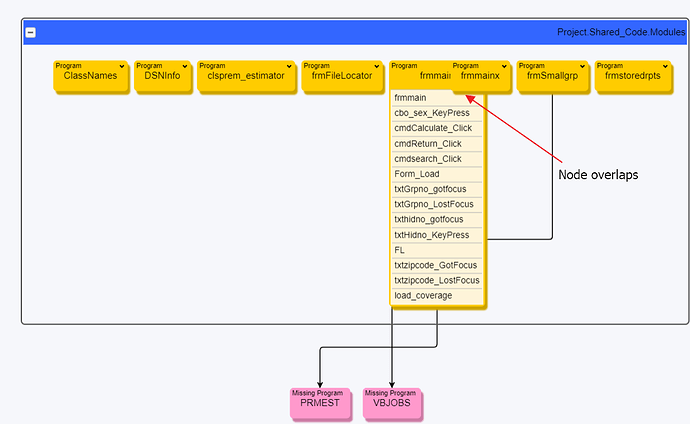Collapse the Project.Shared_Code.Modules group
The width and height of the screenshot is (690, 424).
pyautogui.click(x=32, y=32)
